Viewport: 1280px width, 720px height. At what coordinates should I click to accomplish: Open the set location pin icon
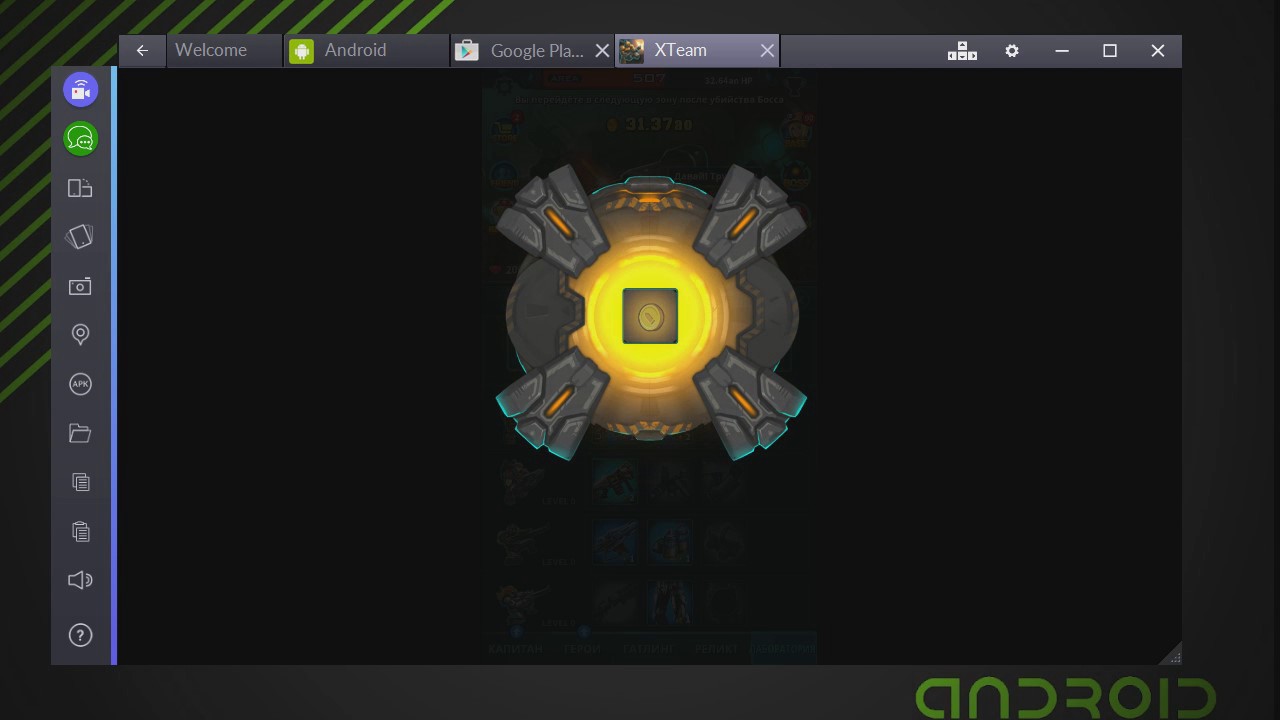pyautogui.click(x=81, y=335)
